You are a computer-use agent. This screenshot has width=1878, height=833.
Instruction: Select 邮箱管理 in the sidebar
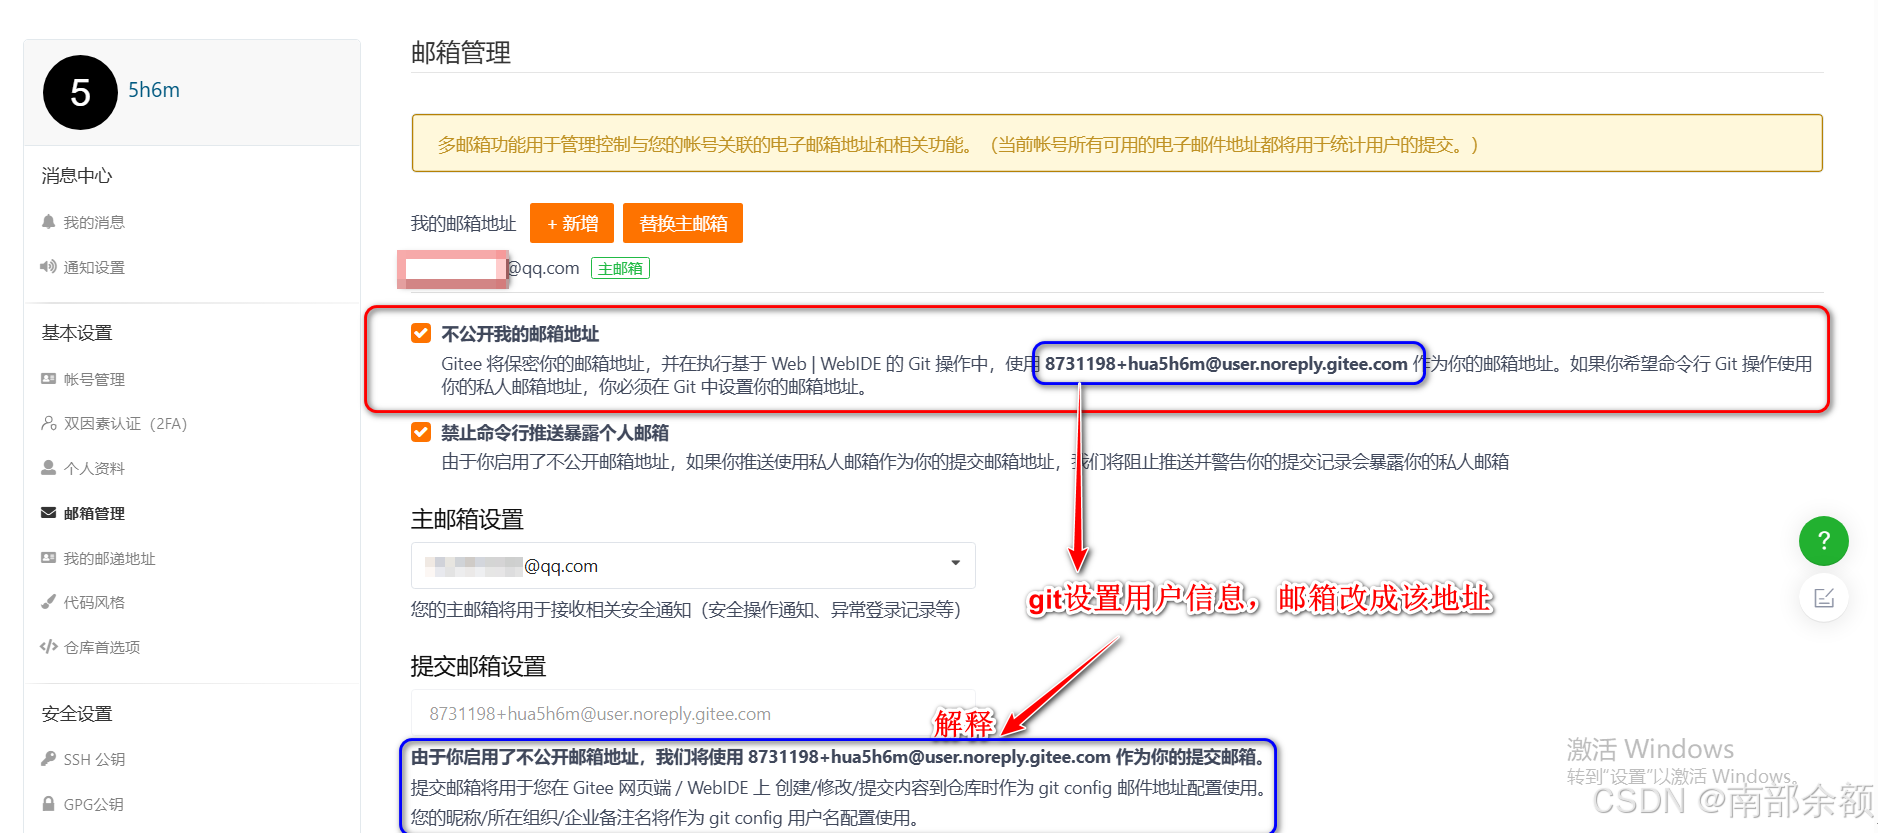tap(94, 513)
